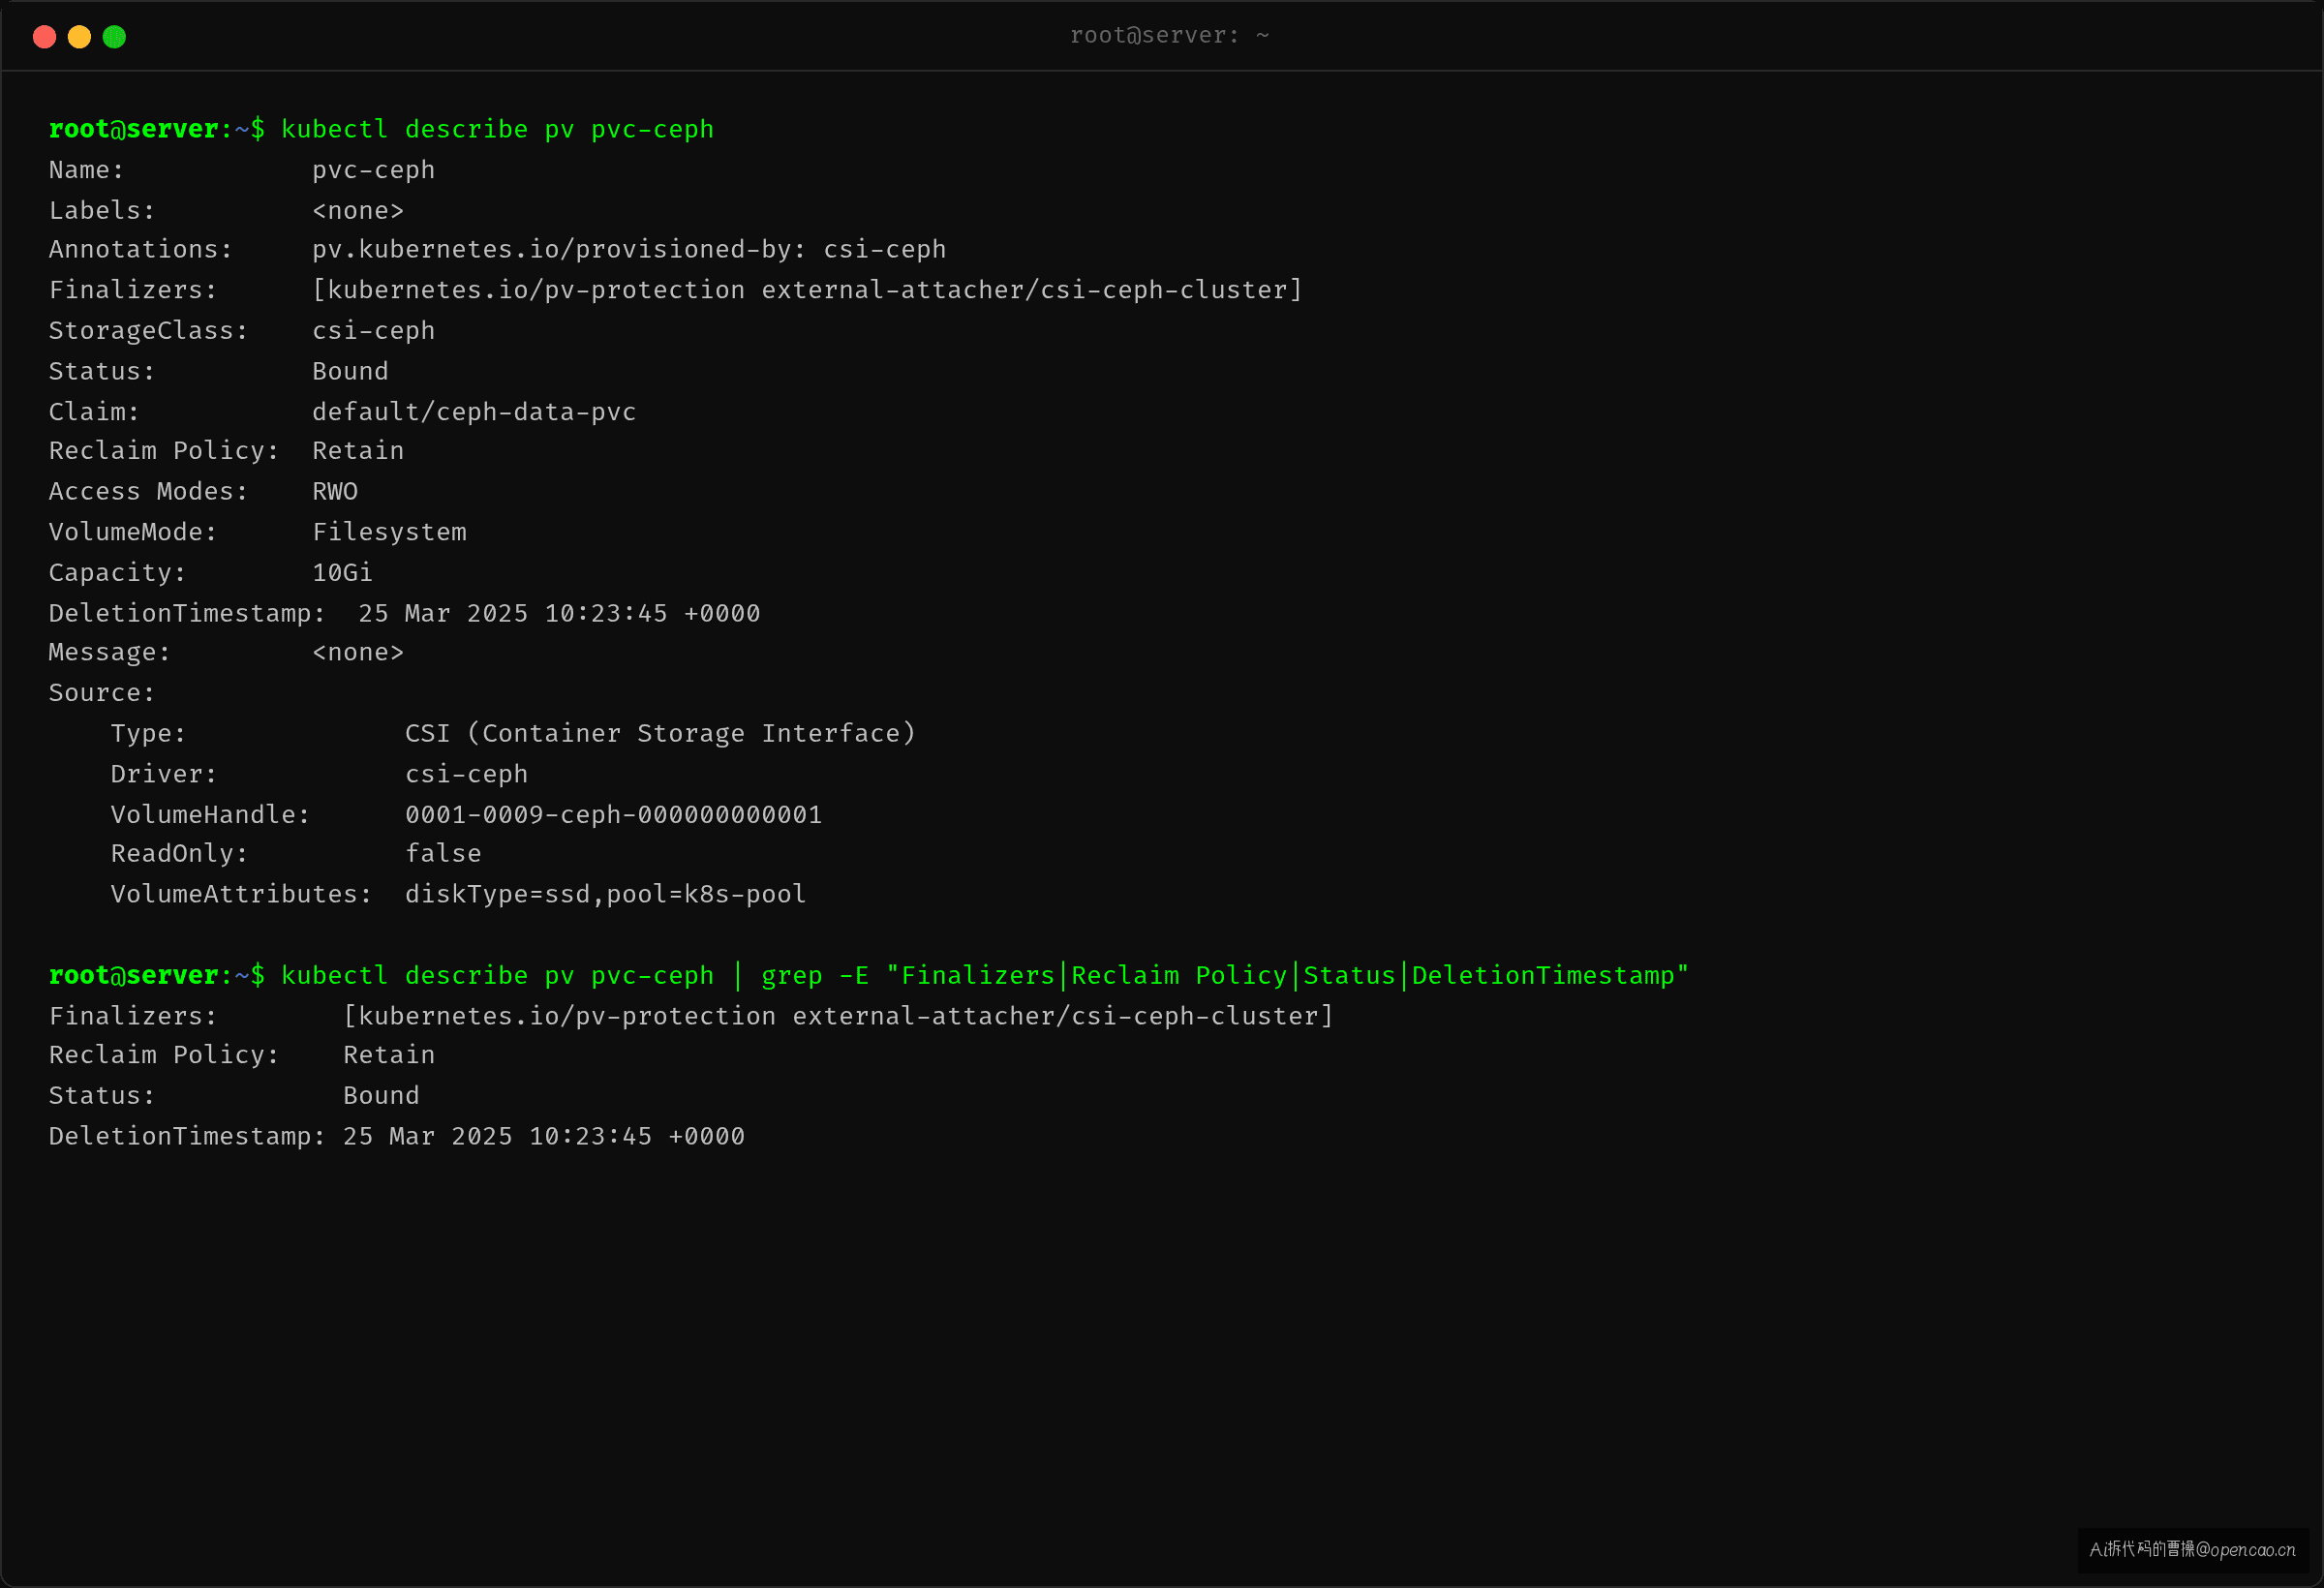Viewport: 2324px width, 1588px height.
Task: Click the first DeletionTimestamp date value
Action: click(559, 614)
